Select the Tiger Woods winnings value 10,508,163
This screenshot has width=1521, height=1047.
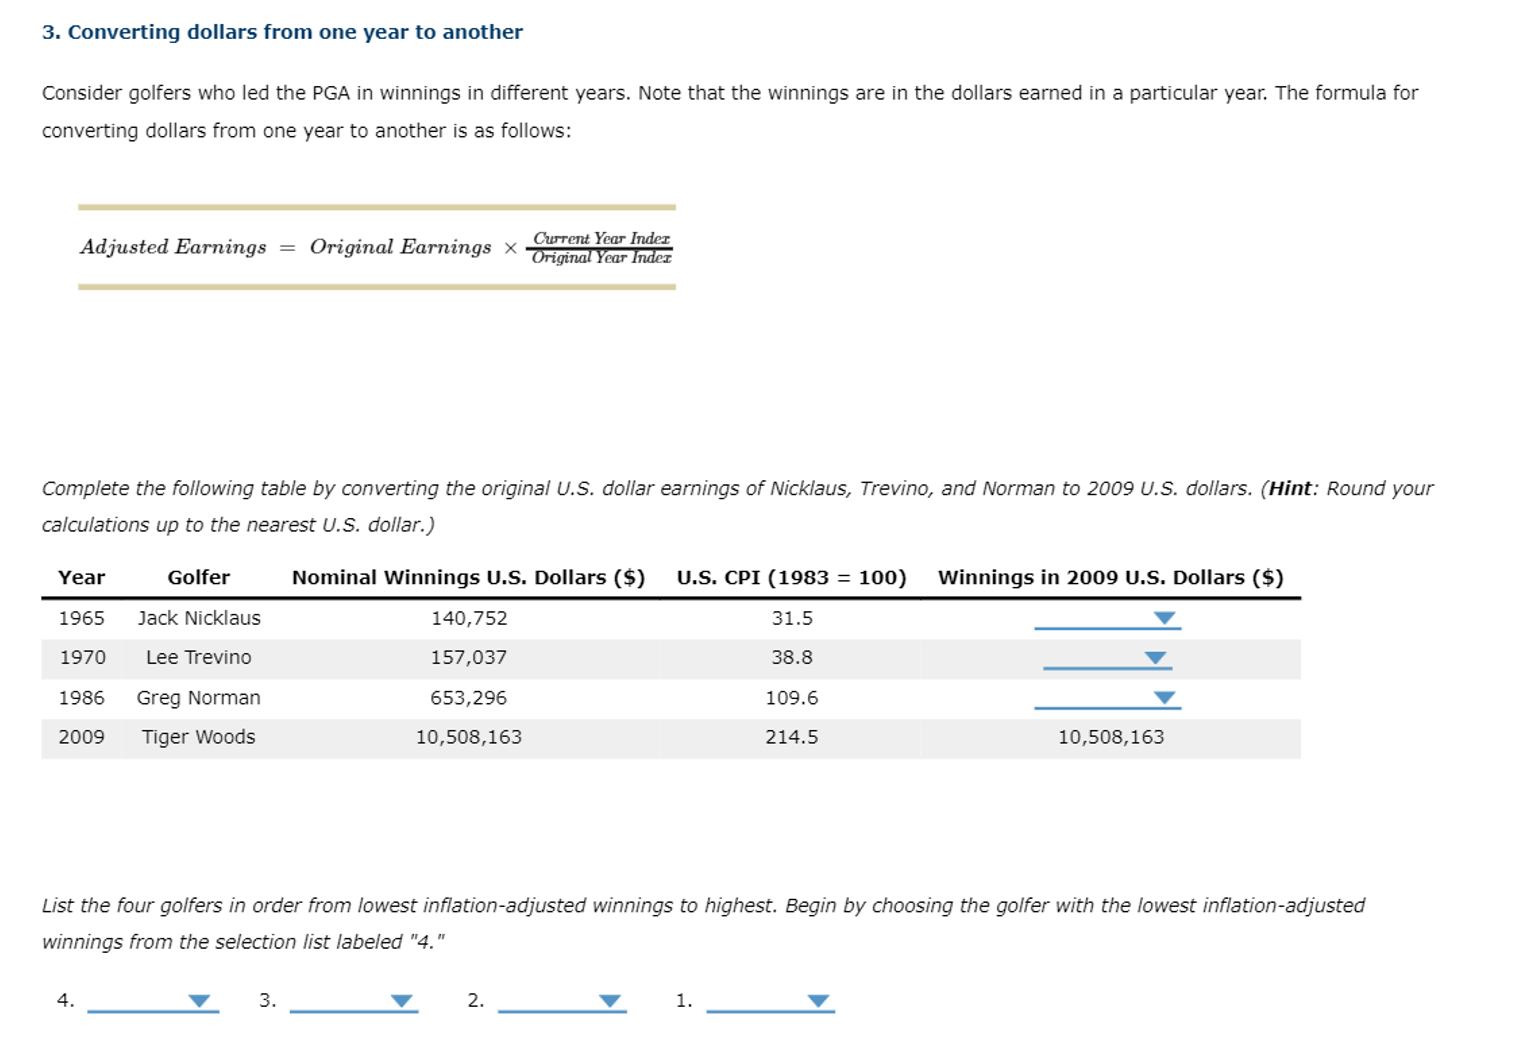pos(1111,737)
